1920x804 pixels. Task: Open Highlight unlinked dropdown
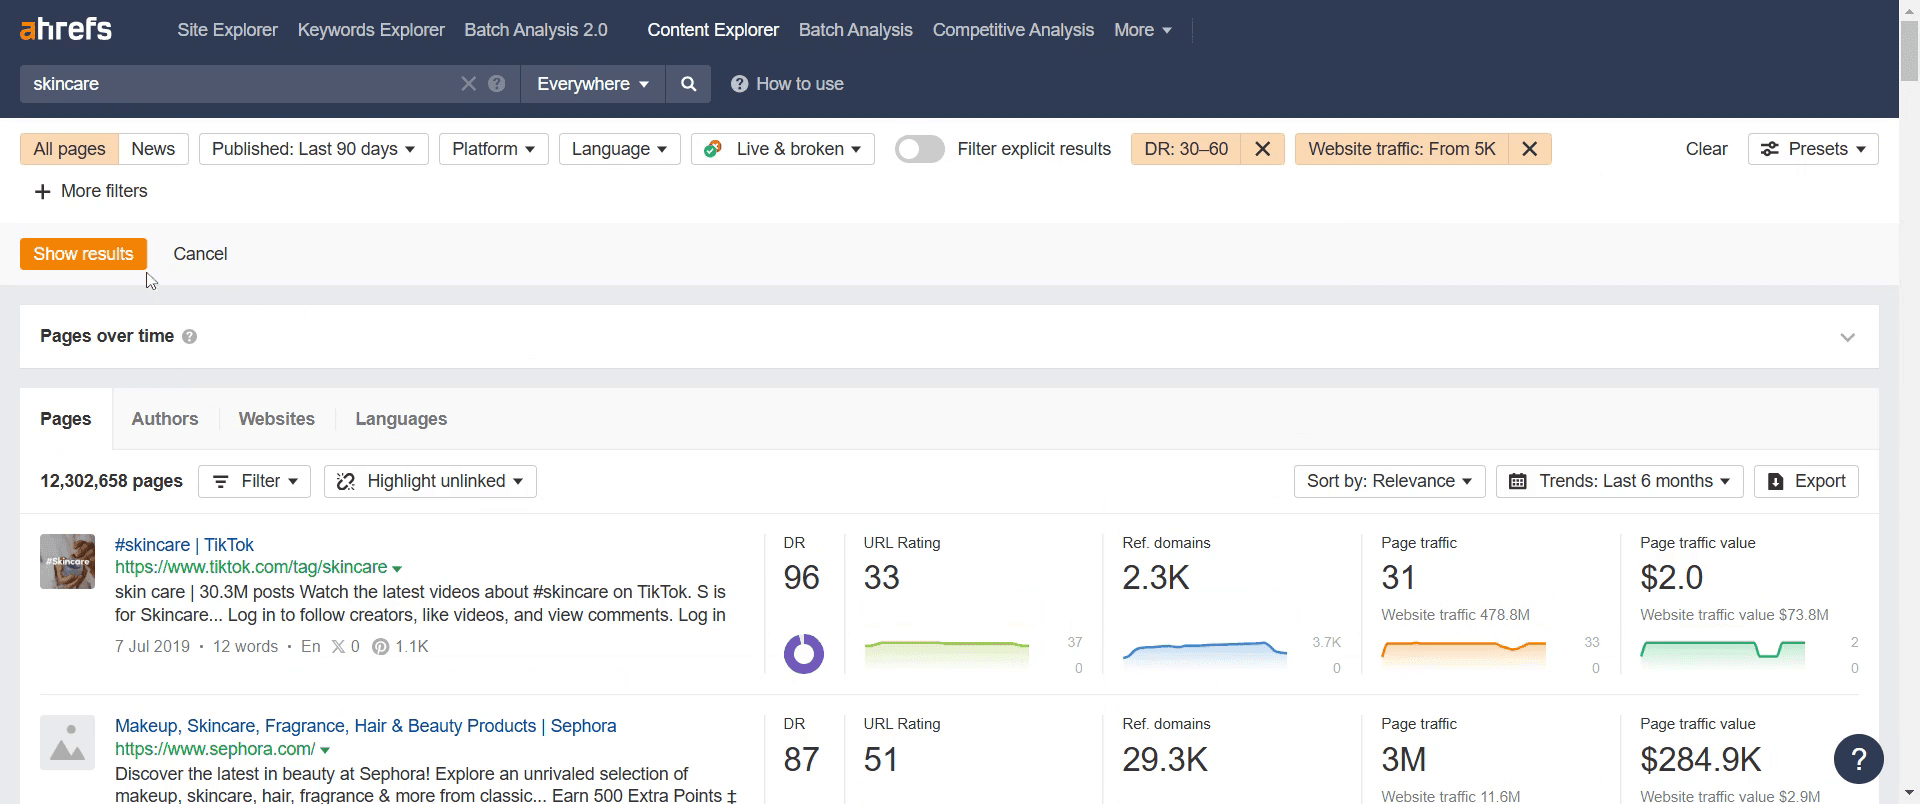430,481
